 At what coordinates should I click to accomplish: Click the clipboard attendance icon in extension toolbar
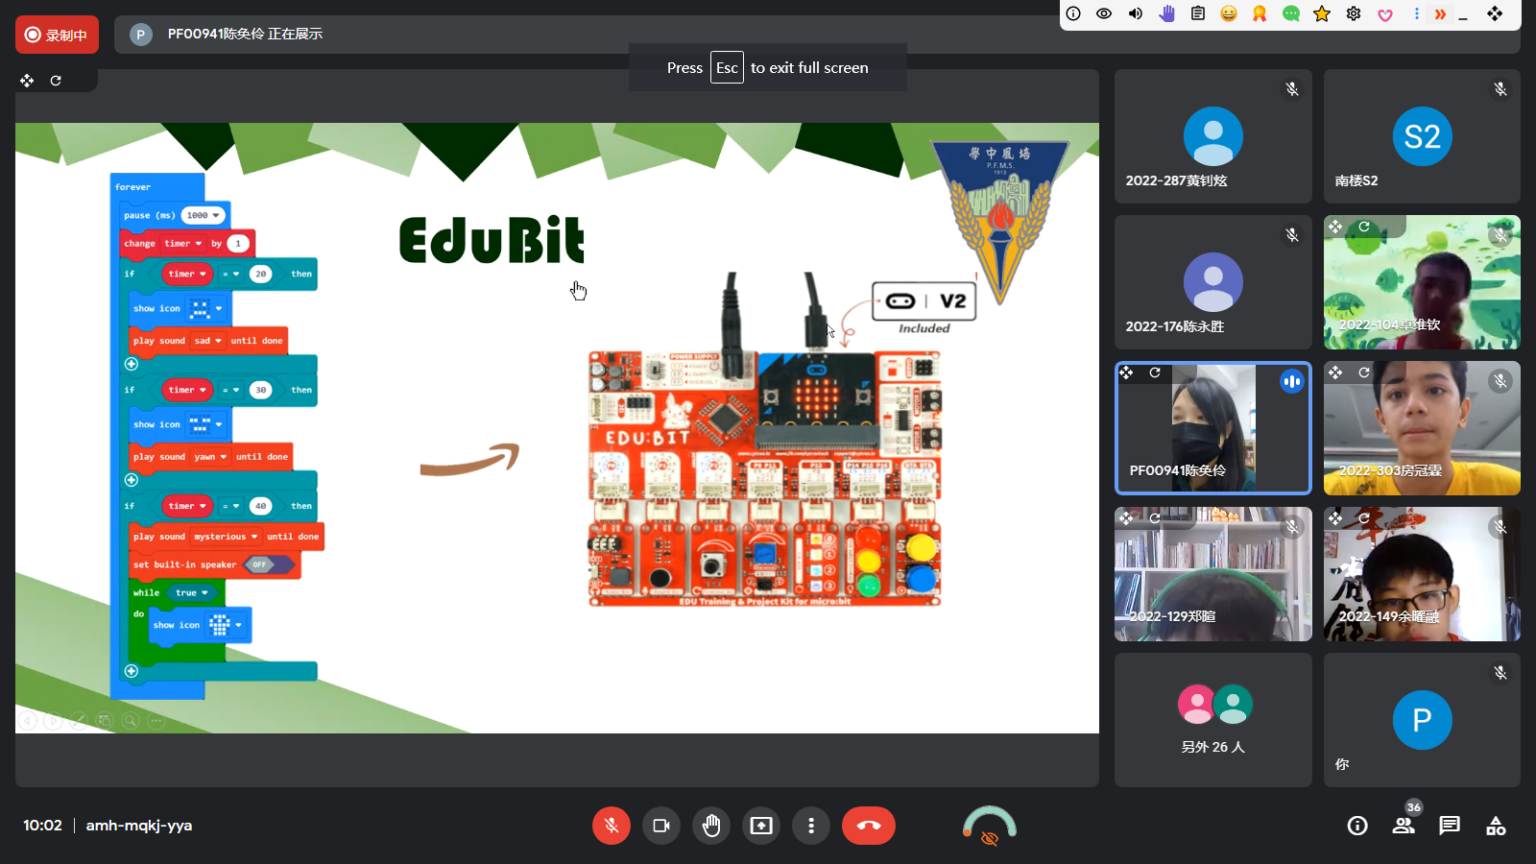[1198, 14]
